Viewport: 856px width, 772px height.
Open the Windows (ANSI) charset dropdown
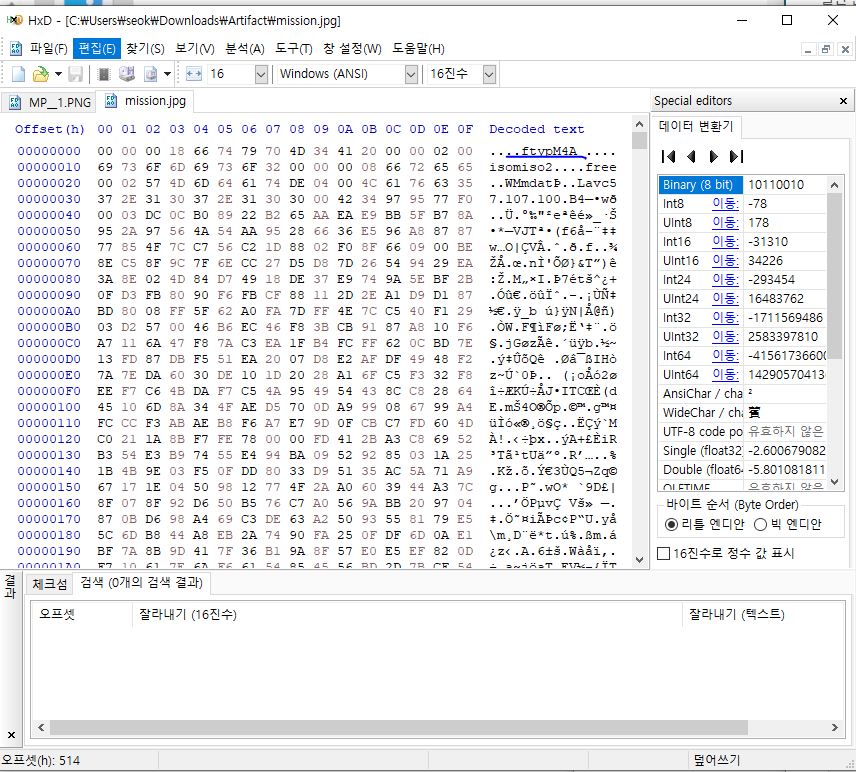412,74
